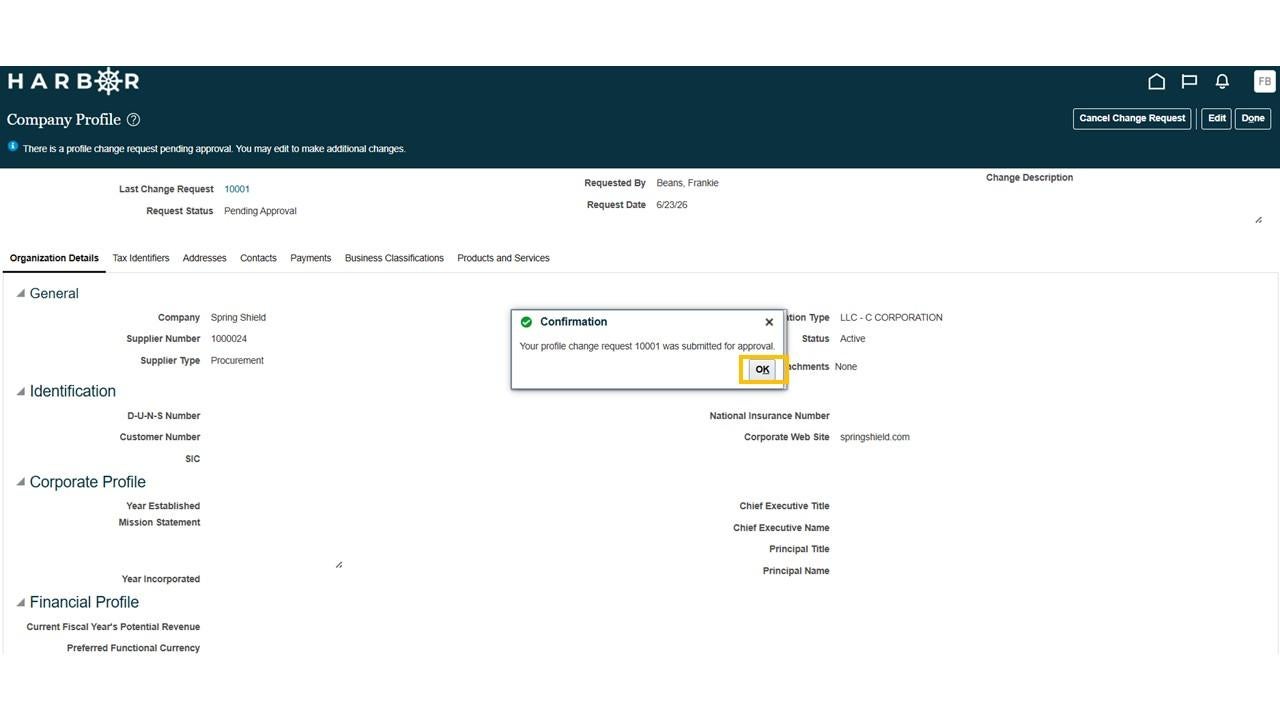Screen dimensions: 1280x720
Task: Click the Mission Statement resize handle
Action: coord(339,564)
